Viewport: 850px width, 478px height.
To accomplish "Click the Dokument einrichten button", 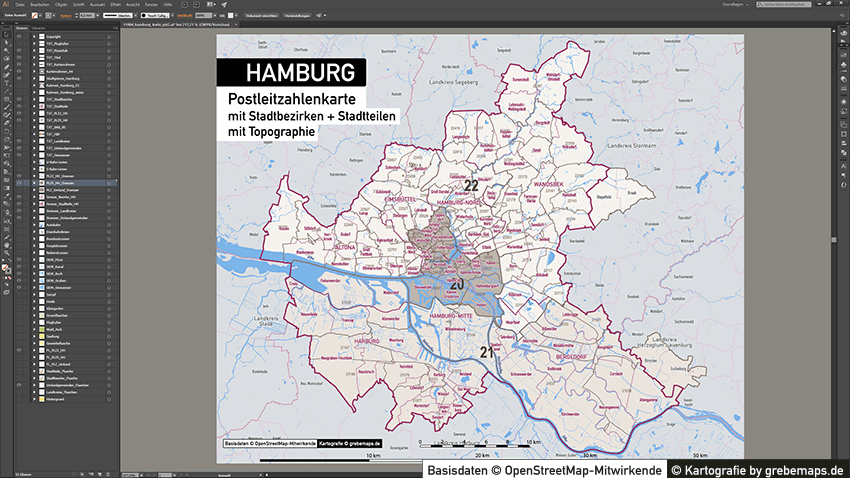I will click(x=261, y=16).
